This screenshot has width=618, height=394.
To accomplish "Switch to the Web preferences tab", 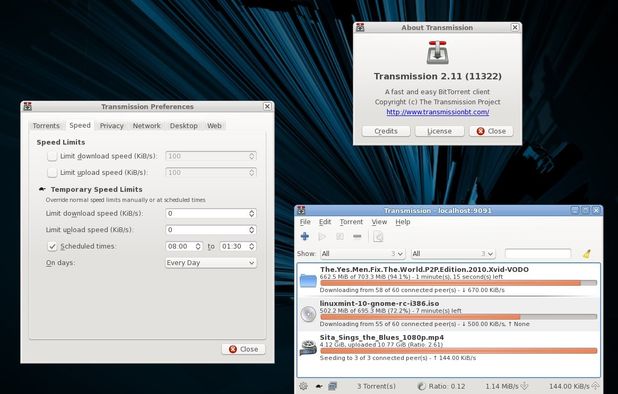I will coord(214,126).
